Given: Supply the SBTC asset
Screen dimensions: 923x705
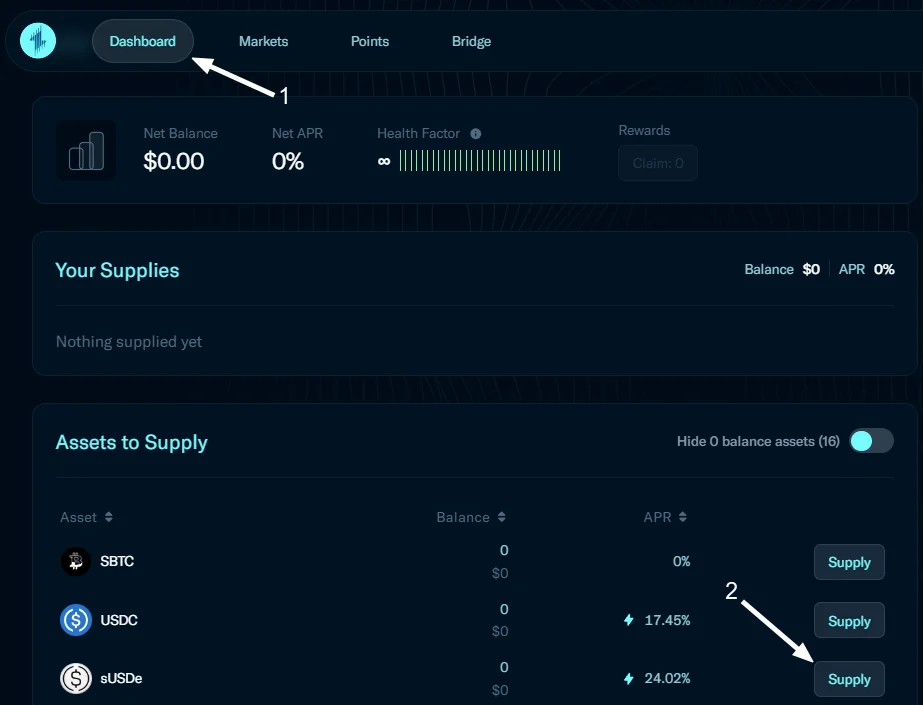Looking at the screenshot, I should click(x=849, y=562).
